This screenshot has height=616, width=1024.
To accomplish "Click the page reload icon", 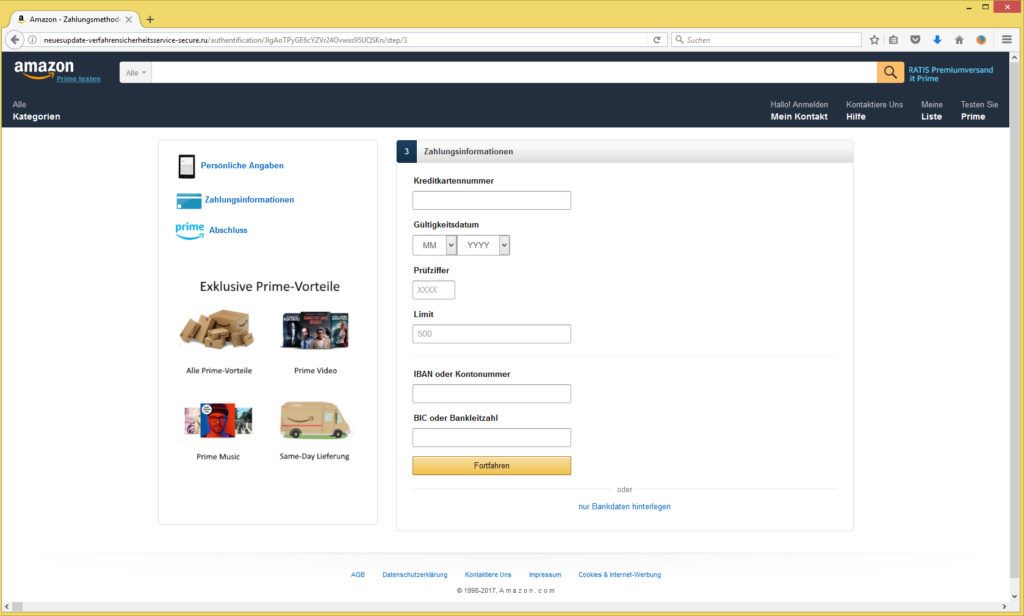I will (657, 40).
